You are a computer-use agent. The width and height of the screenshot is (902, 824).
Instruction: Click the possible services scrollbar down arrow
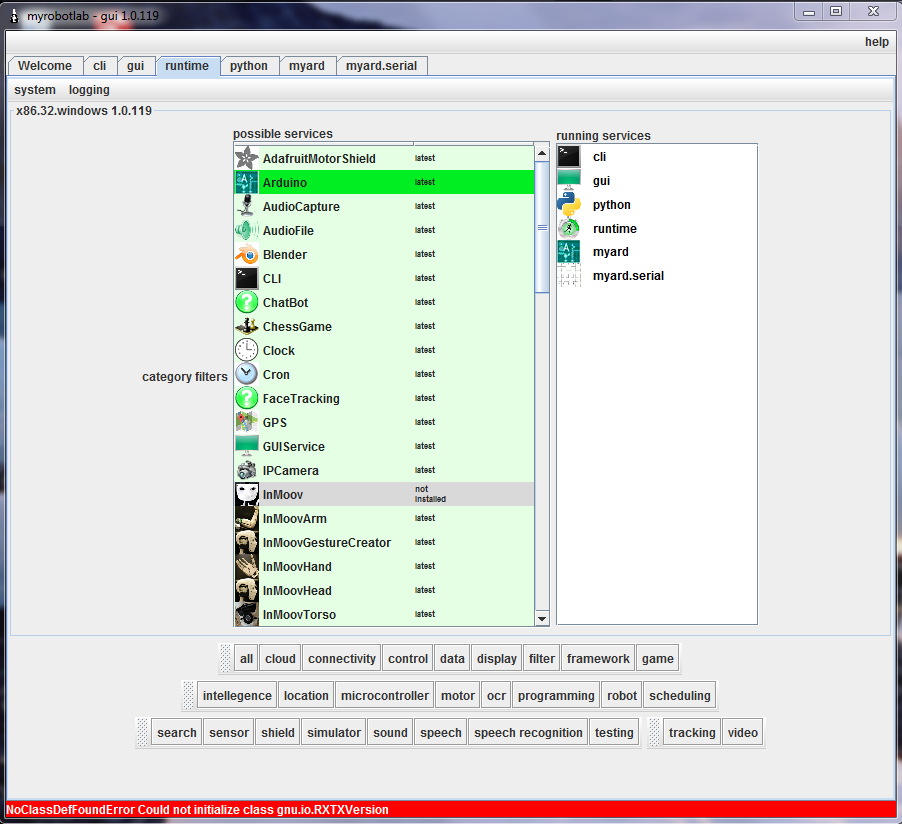pyautogui.click(x=542, y=619)
